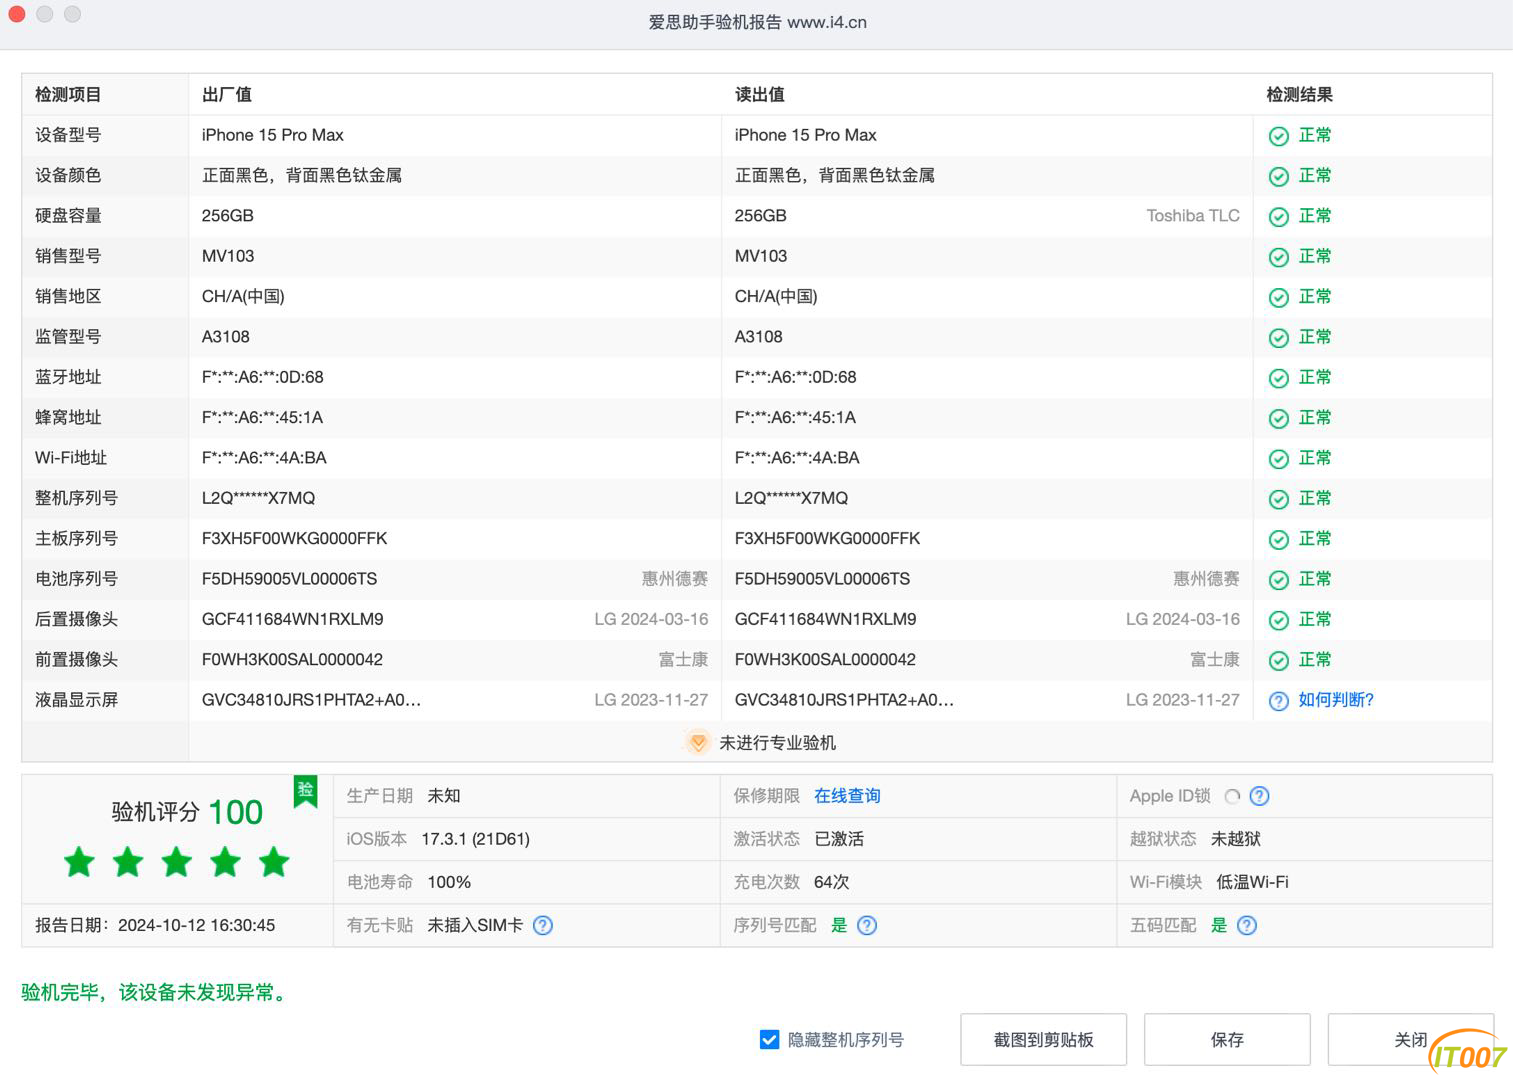Click 电池寿命 value 100%
Viewport: 1513px width, 1080px height.
coord(449,882)
